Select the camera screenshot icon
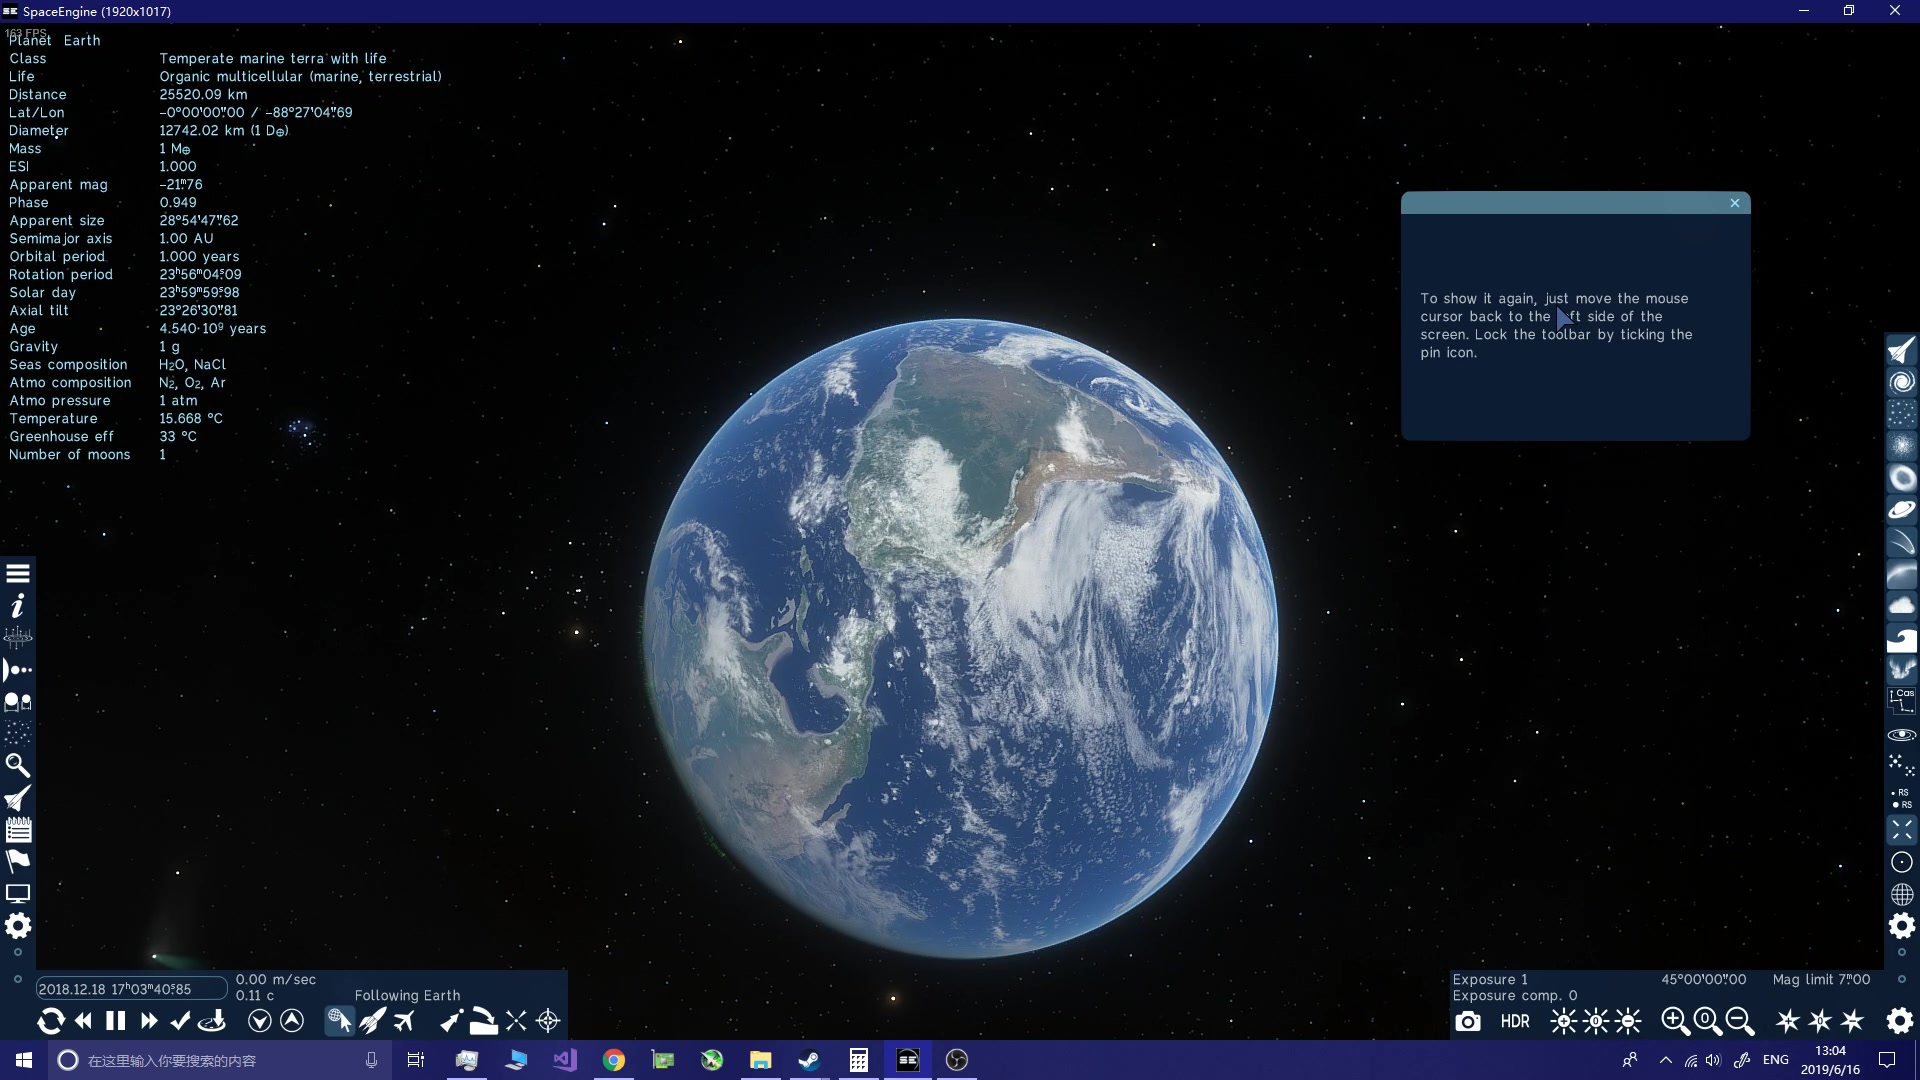 point(1468,1021)
